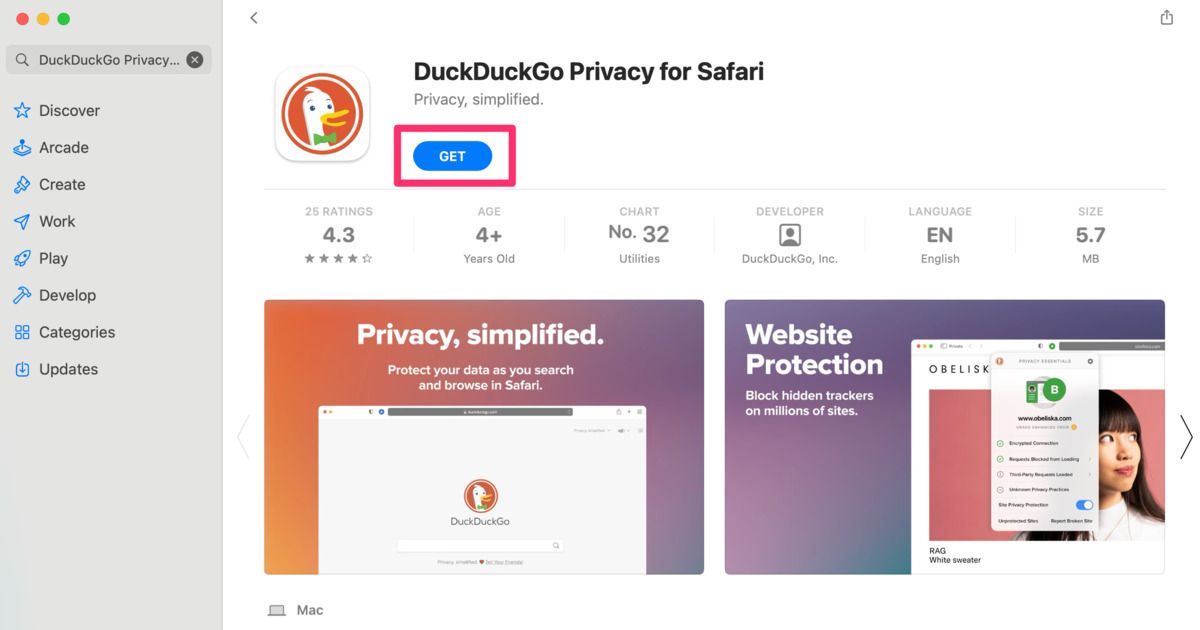Select Create in the sidebar
Viewport: 1200px width, 630px height.
62,185
